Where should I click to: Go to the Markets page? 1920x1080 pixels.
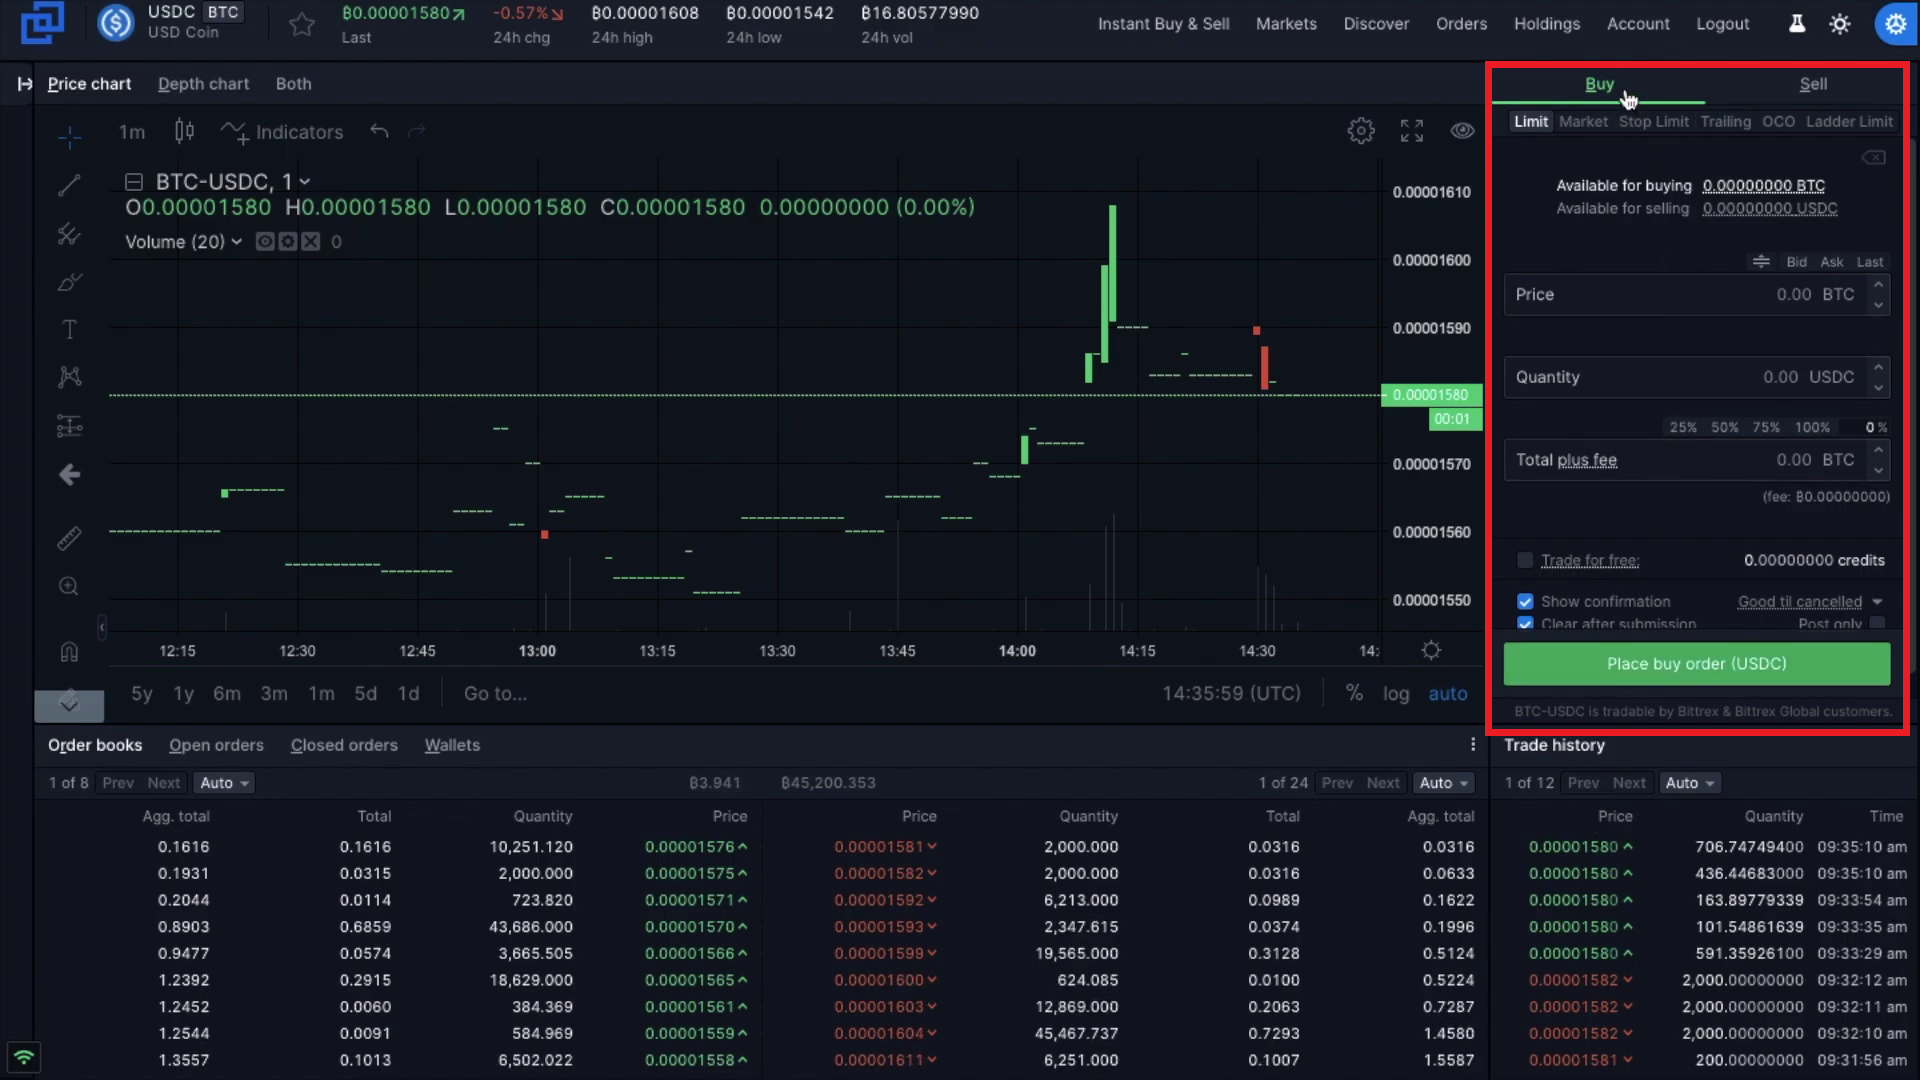1286,24
